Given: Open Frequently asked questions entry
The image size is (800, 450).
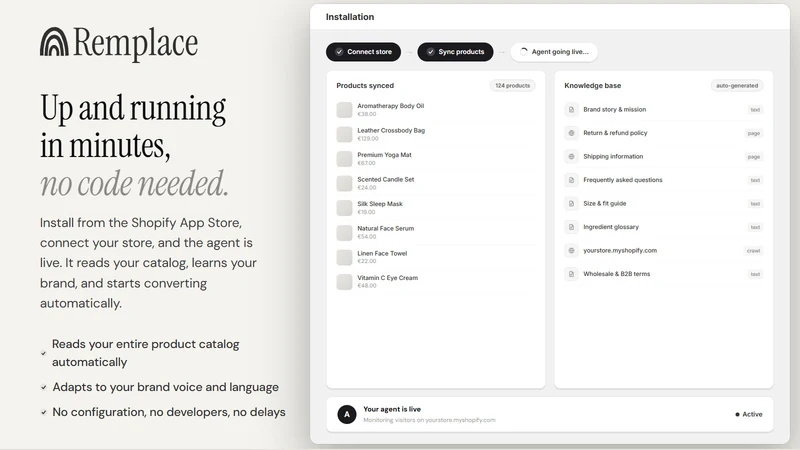Looking at the screenshot, I should pyautogui.click(x=663, y=180).
